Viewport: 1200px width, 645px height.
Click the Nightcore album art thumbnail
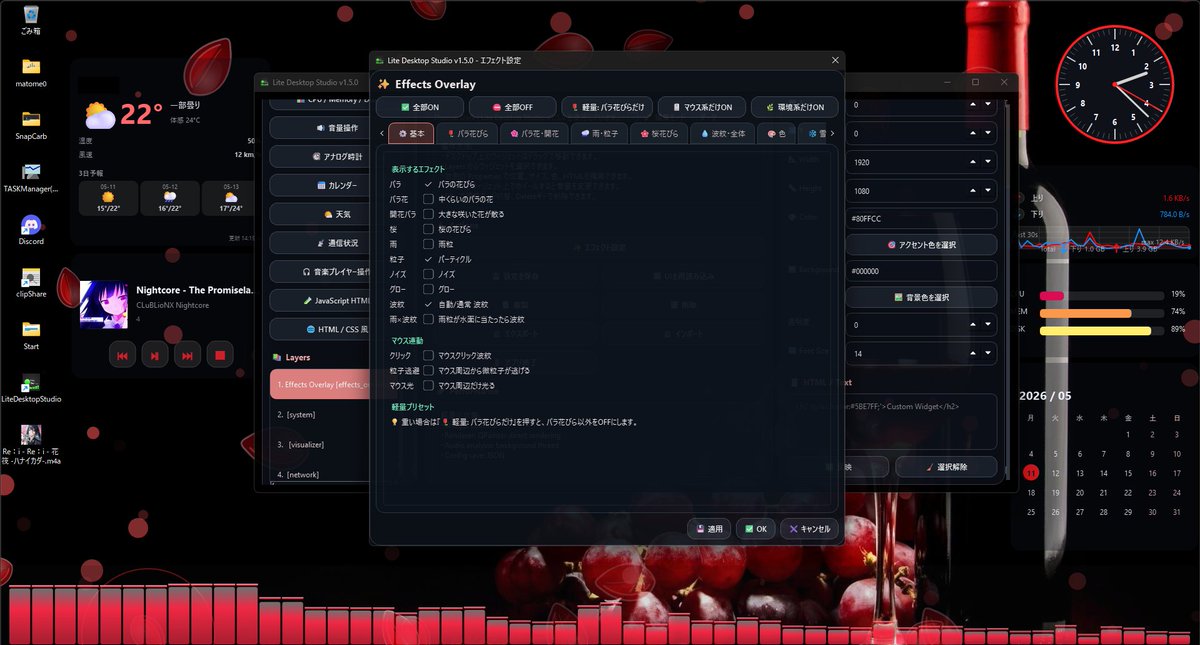point(104,304)
